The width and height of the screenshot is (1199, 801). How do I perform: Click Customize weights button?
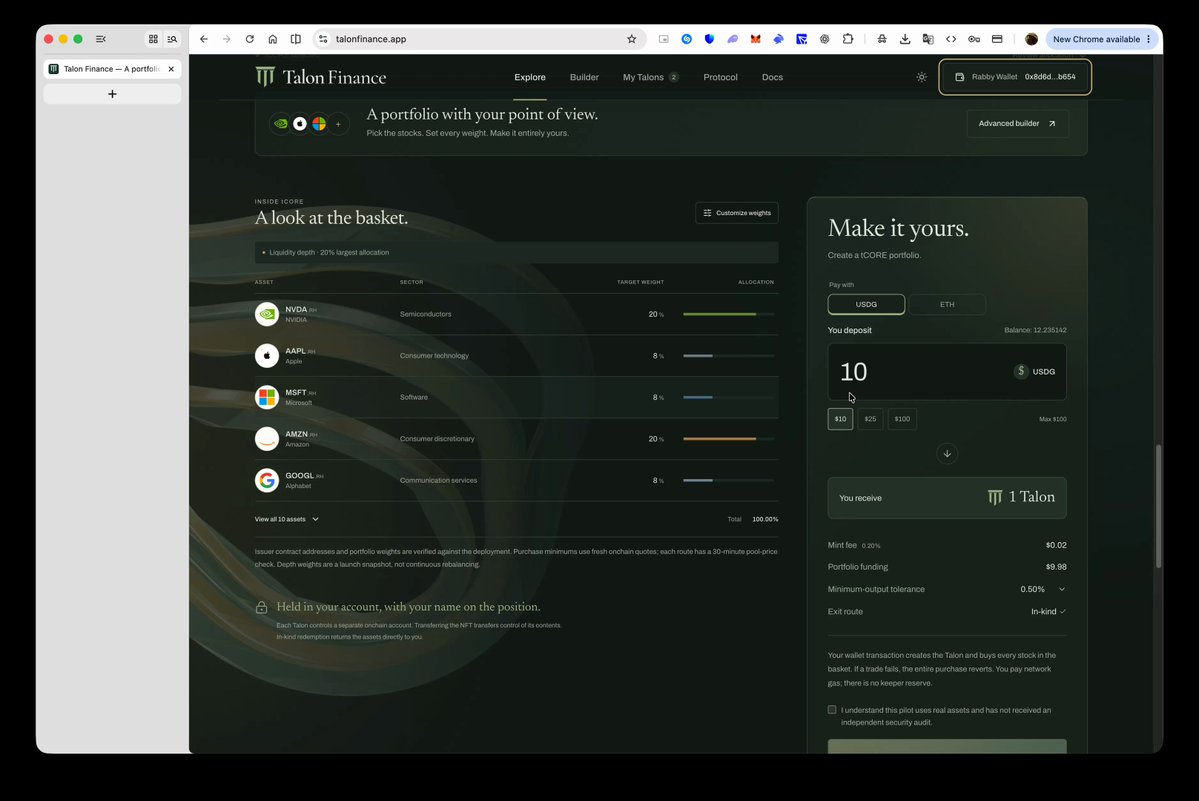pos(737,213)
